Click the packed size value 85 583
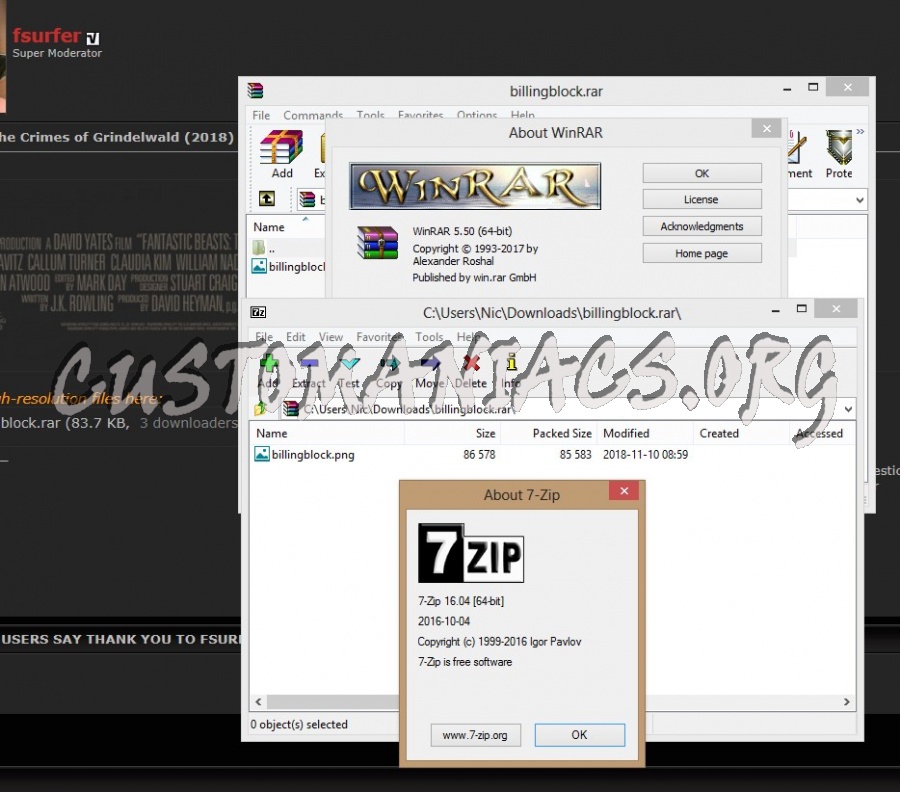Image resolution: width=900 pixels, height=792 pixels. pos(575,455)
